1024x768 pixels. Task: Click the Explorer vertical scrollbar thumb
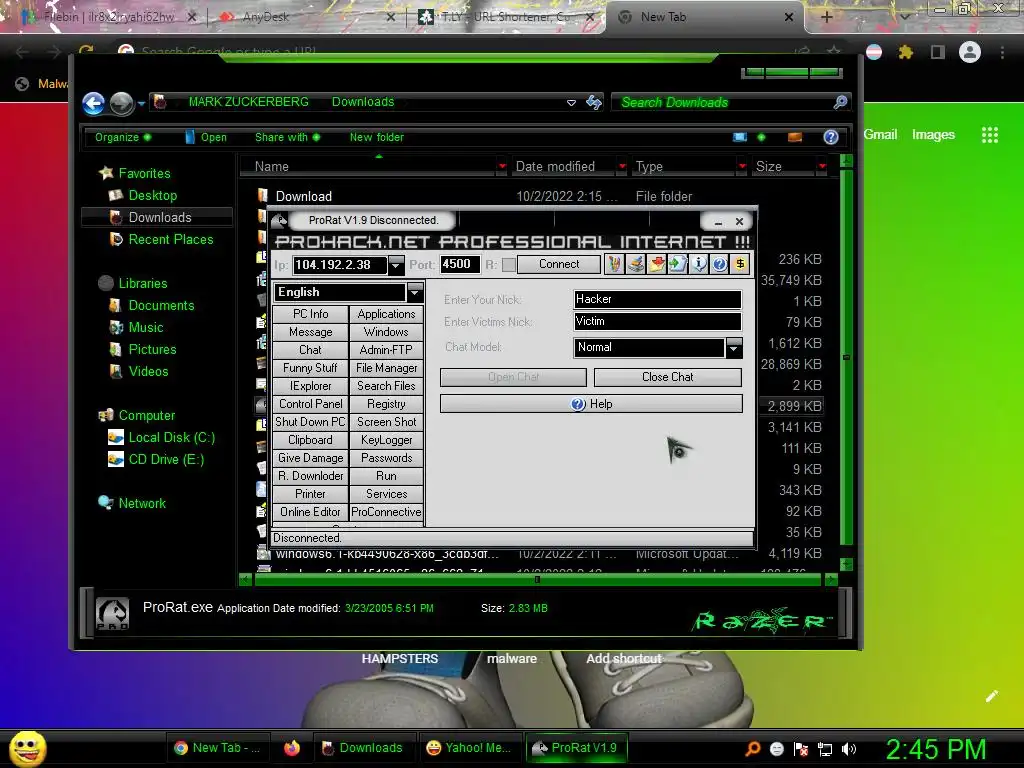[x=846, y=357]
